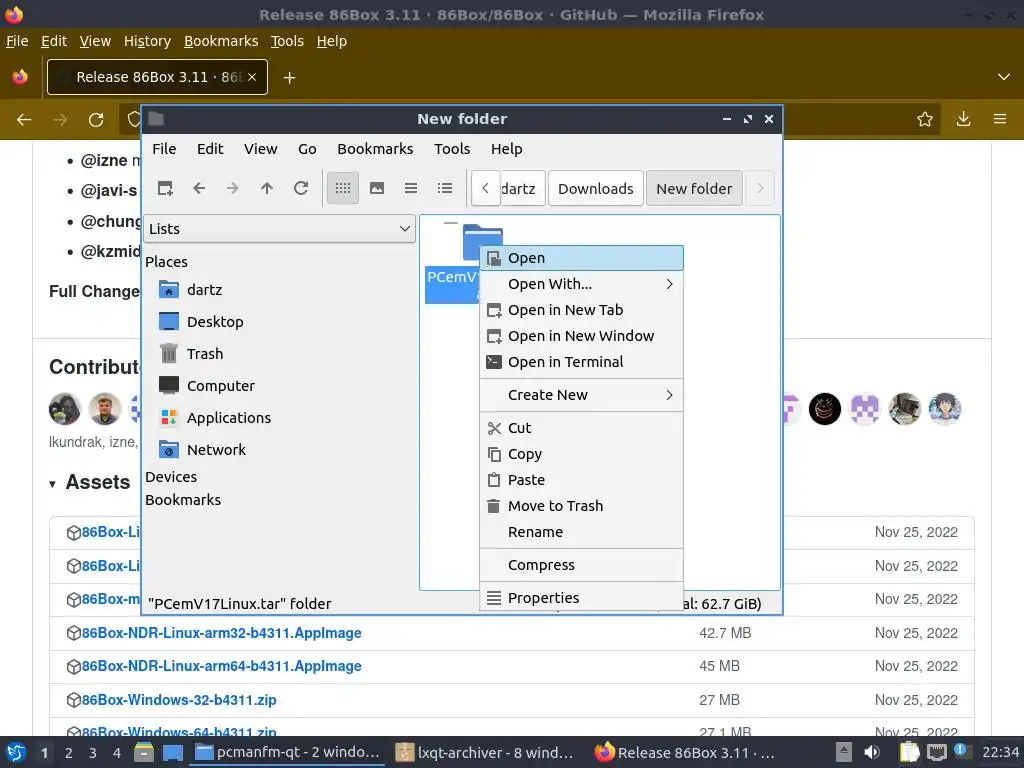List all Firefox tabs chevron
Screen dimensions: 1024x768
1004,77
